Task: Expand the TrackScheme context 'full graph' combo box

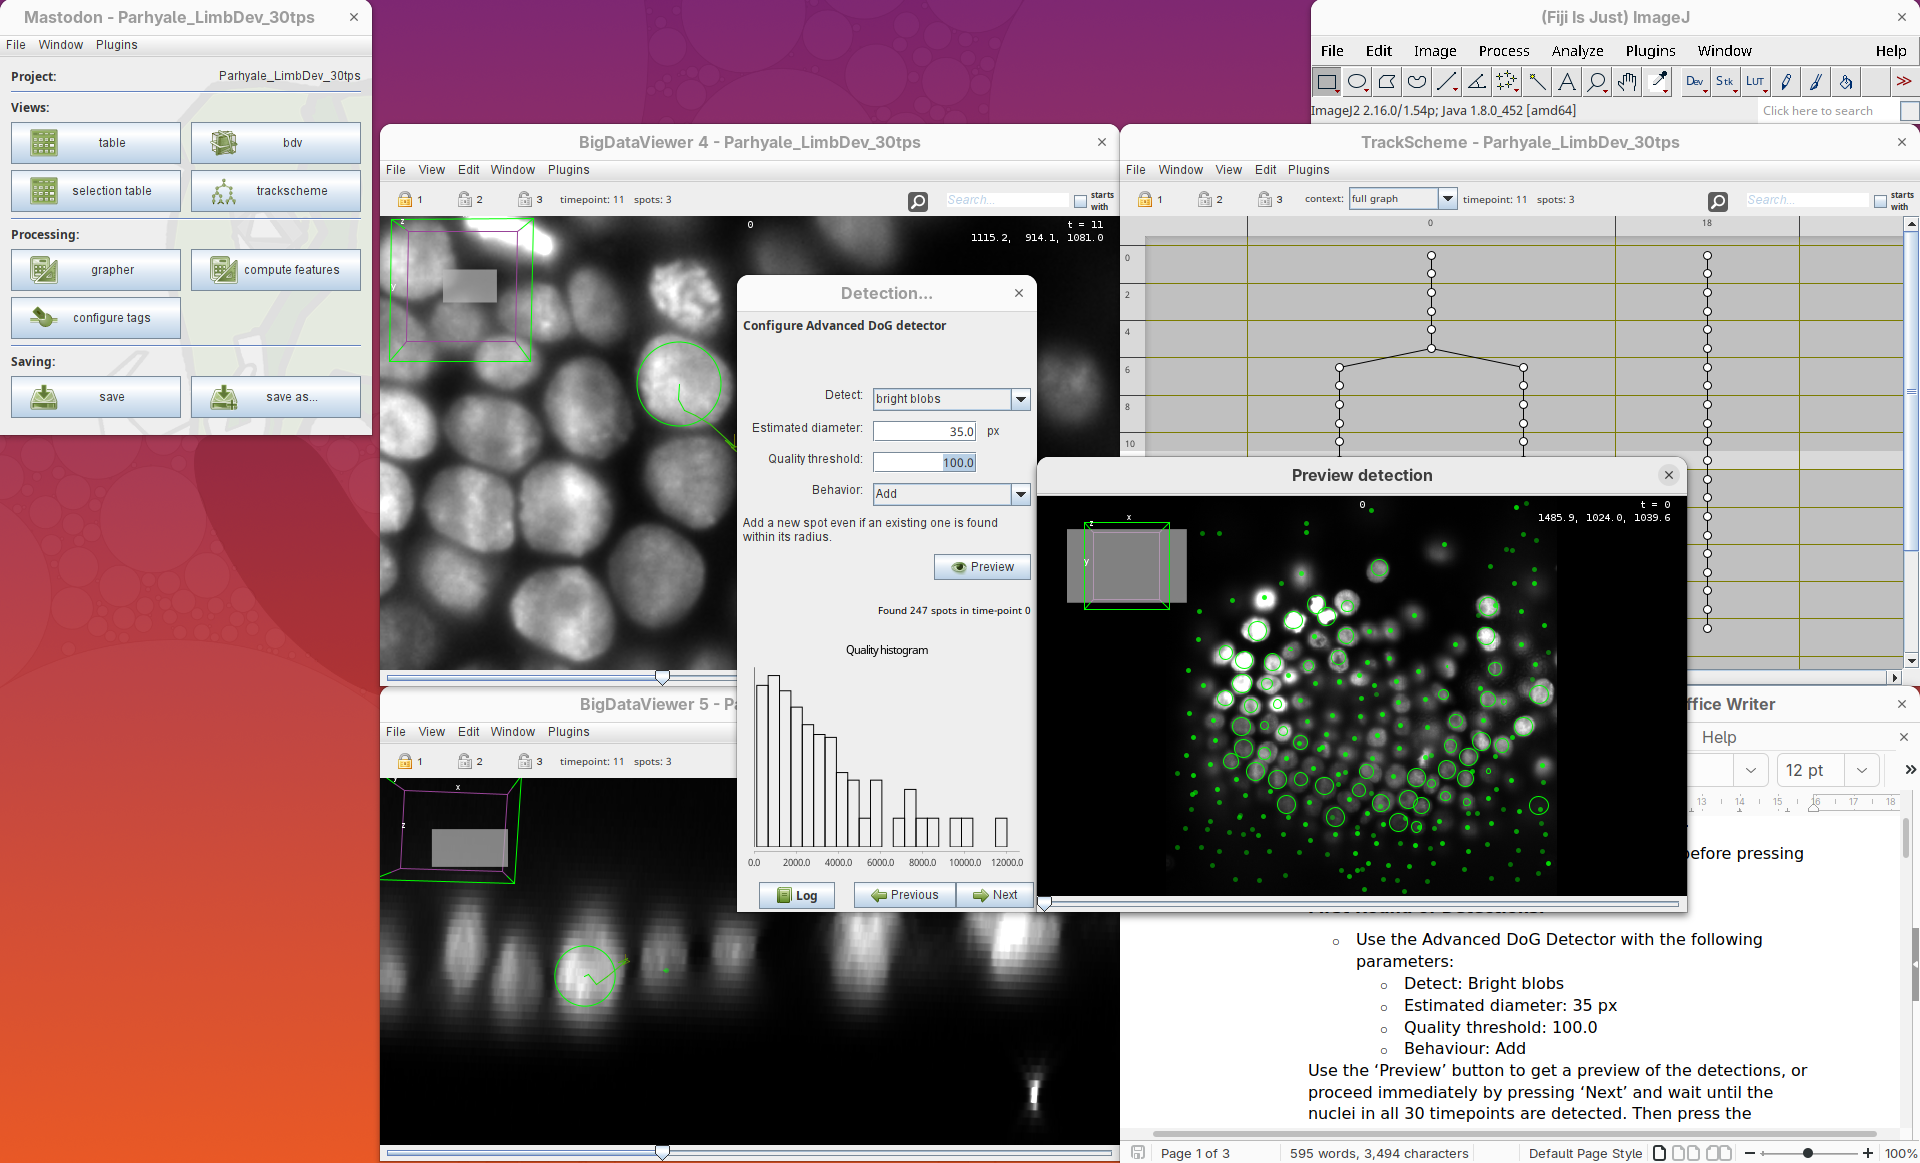Action: [x=1446, y=199]
